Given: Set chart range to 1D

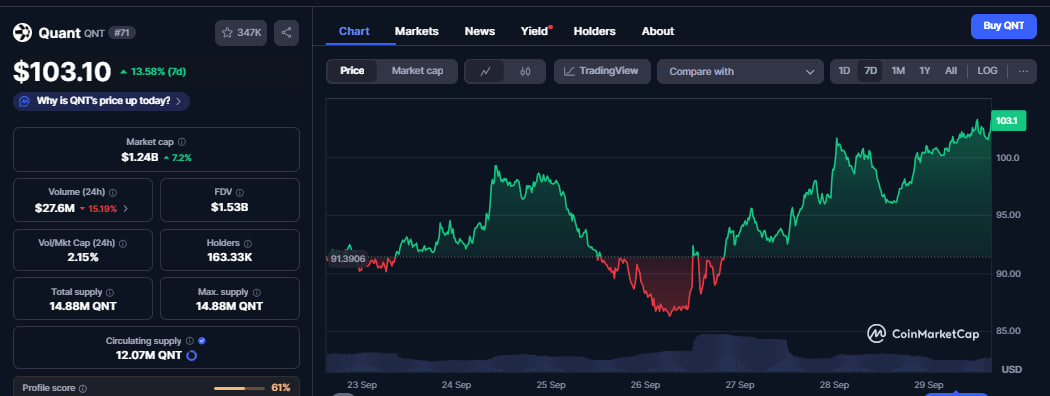Looking at the screenshot, I should (x=844, y=71).
